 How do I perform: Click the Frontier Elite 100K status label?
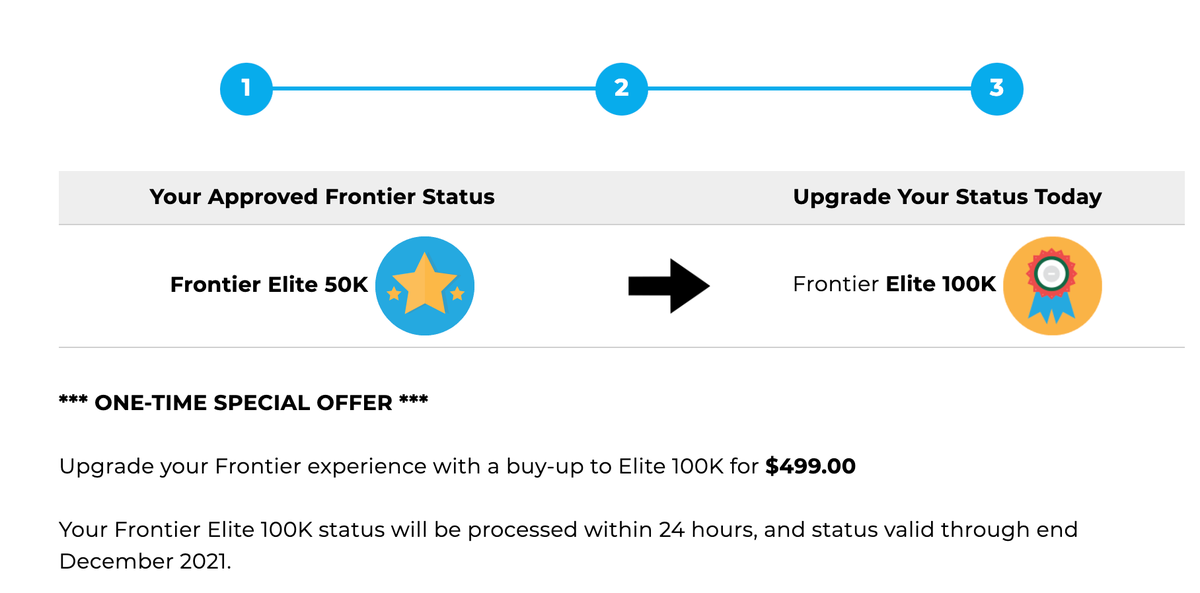coord(894,284)
